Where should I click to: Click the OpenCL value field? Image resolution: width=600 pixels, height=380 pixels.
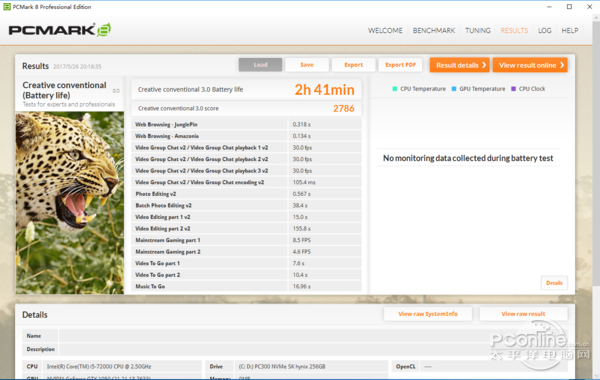click(494, 366)
